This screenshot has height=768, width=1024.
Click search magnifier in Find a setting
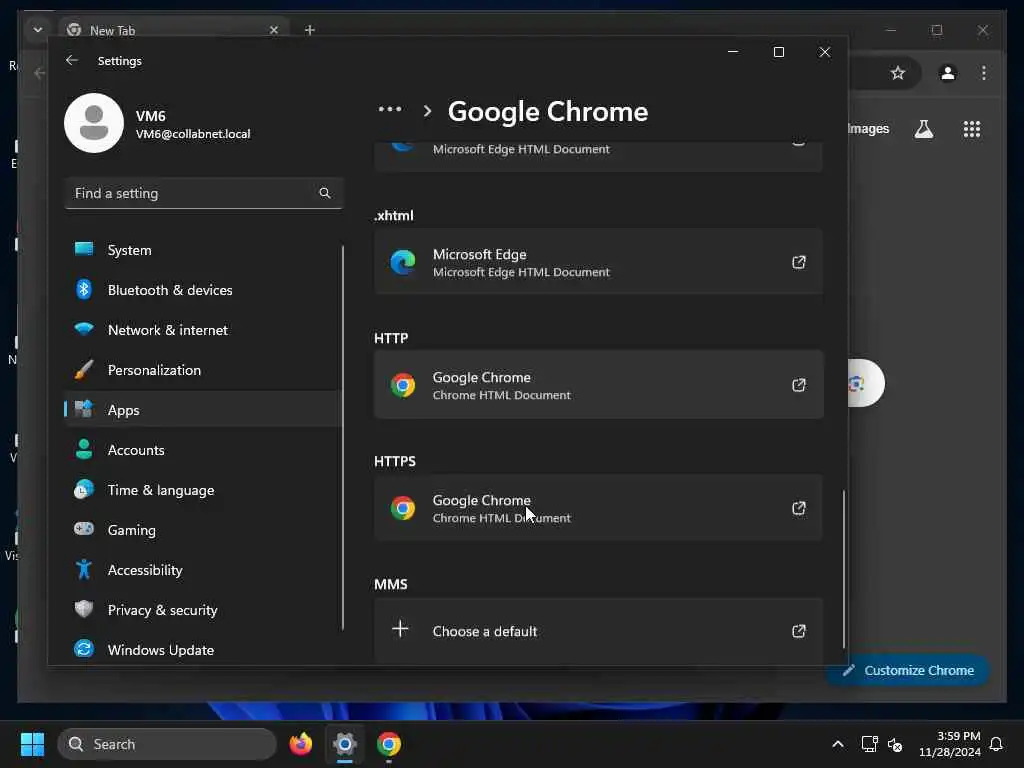click(x=325, y=193)
